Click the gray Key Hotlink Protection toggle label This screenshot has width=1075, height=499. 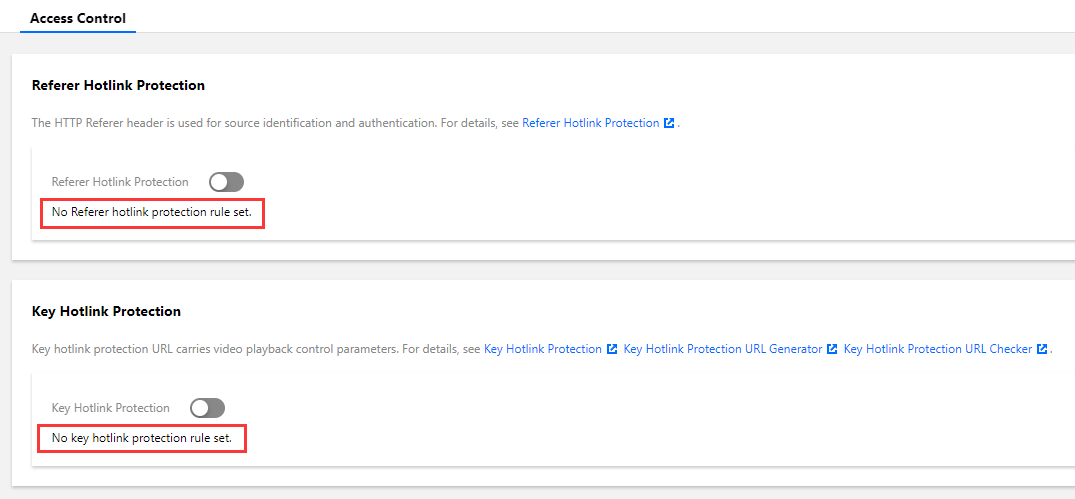[110, 408]
